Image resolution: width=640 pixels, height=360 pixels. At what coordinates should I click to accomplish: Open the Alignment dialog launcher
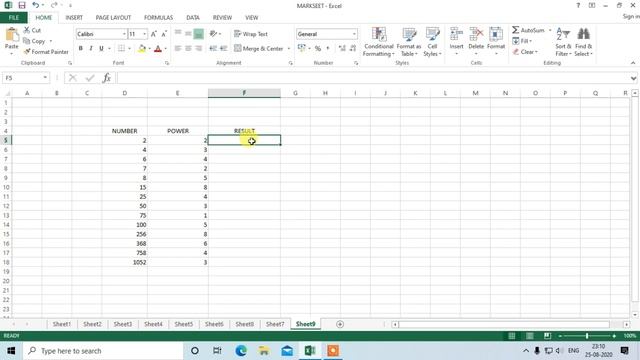(290, 63)
